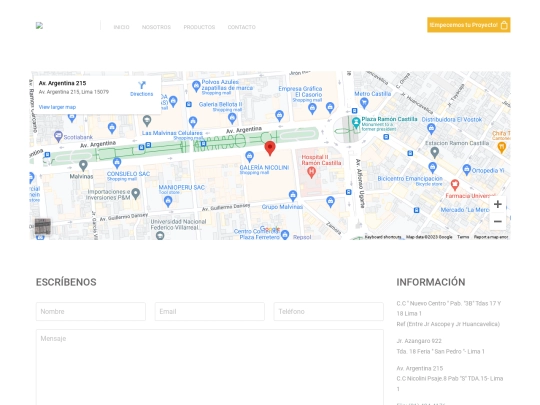
Task: Click the Polvos Azules shopping marker
Action: tap(196, 86)
